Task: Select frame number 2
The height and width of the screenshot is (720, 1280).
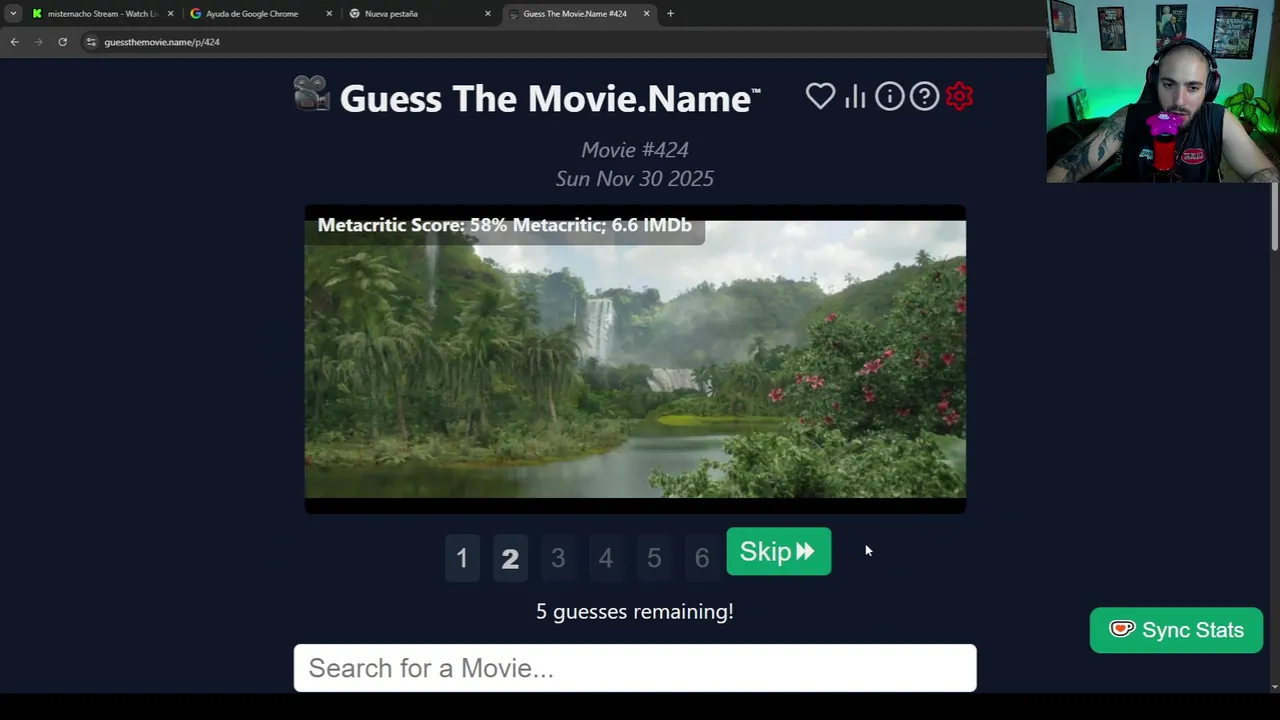Action: pyautogui.click(x=510, y=558)
